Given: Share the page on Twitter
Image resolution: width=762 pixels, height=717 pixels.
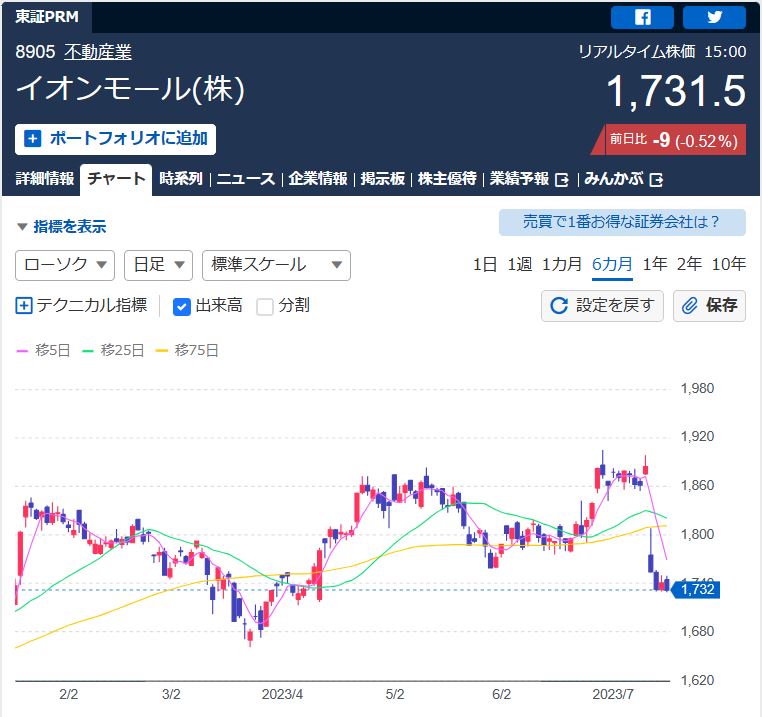Looking at the screenshot, I should [x=714, y=17].
